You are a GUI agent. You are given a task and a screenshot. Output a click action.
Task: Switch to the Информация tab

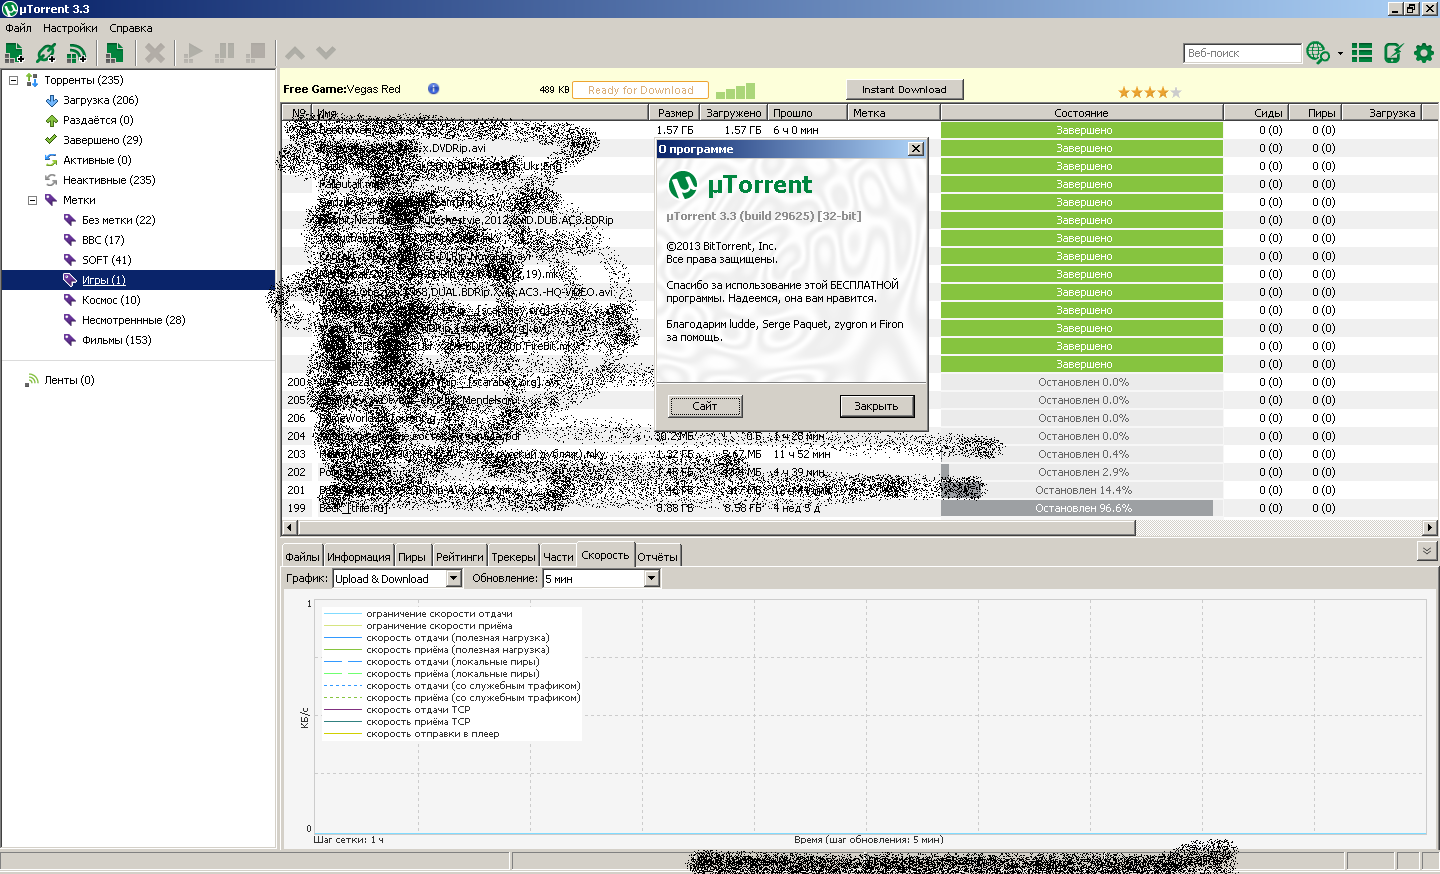coord(358,557)
